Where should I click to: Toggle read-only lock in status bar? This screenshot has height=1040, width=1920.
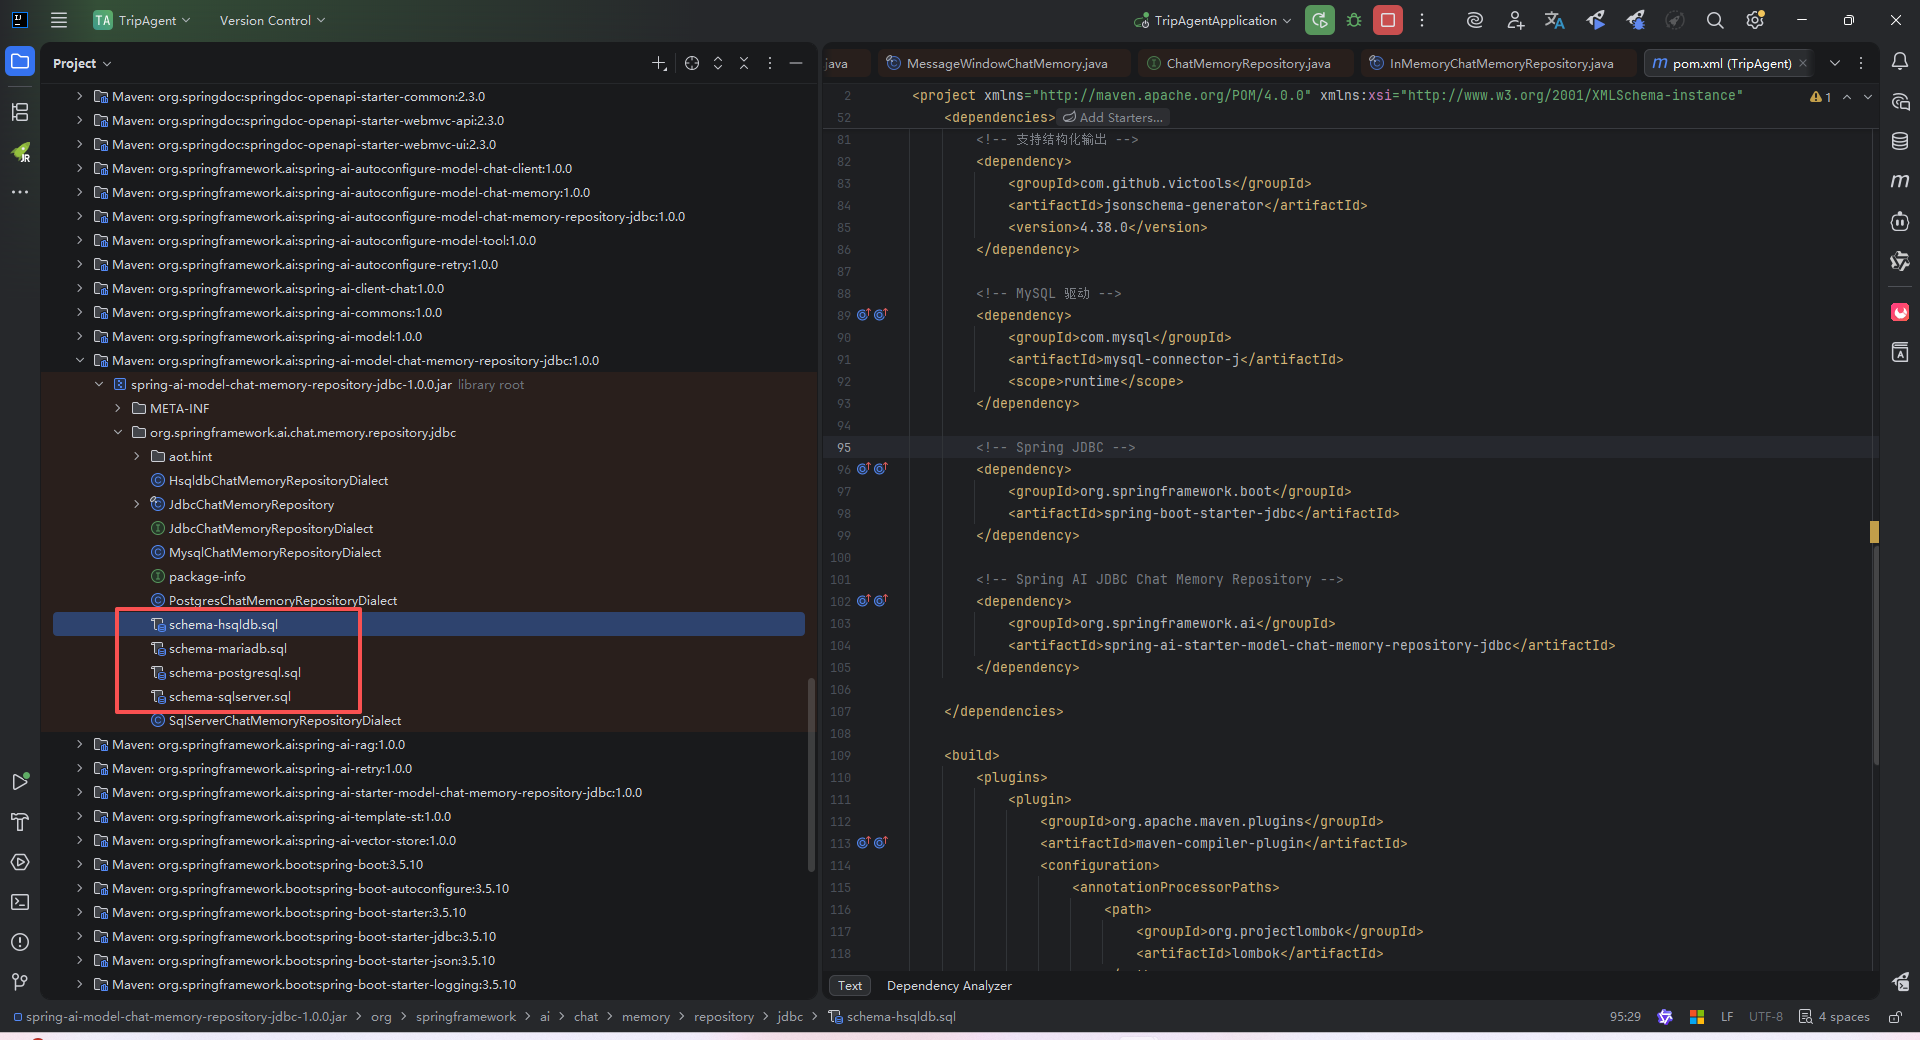pos(1895,1017)
